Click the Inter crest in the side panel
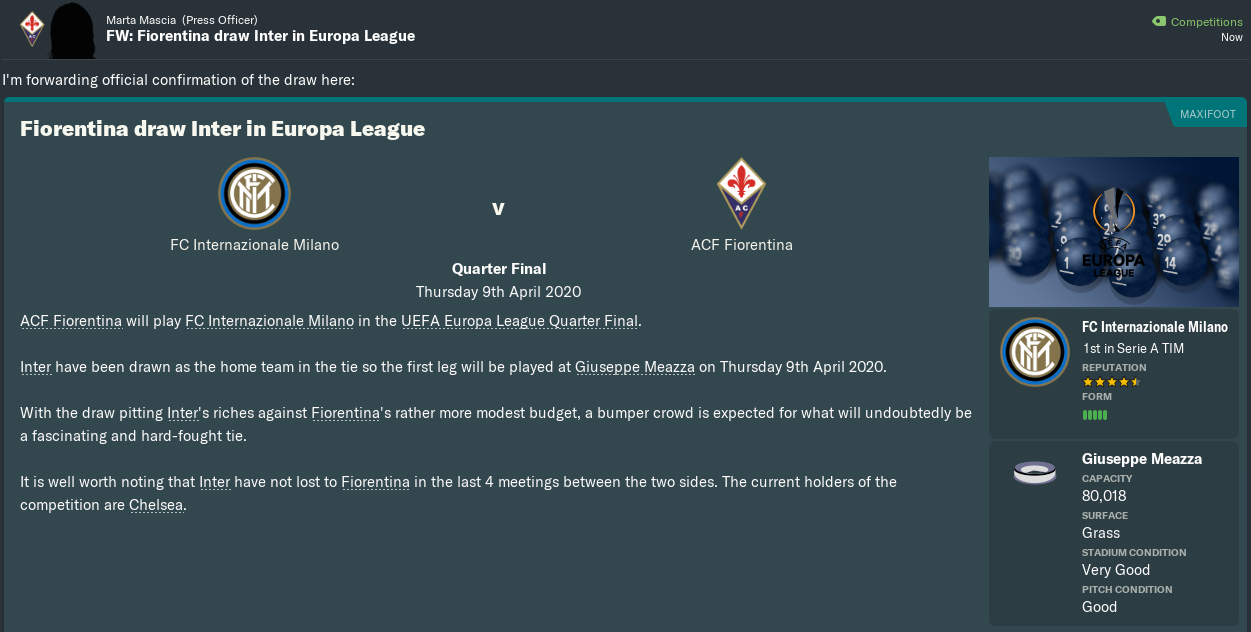 coord(1034,351)
